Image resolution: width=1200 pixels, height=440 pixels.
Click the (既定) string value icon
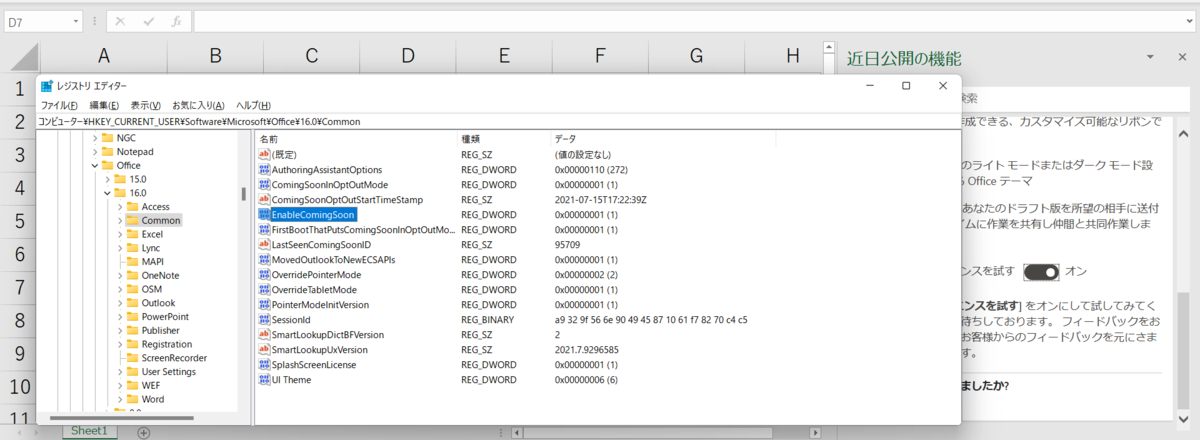[264, 154]
